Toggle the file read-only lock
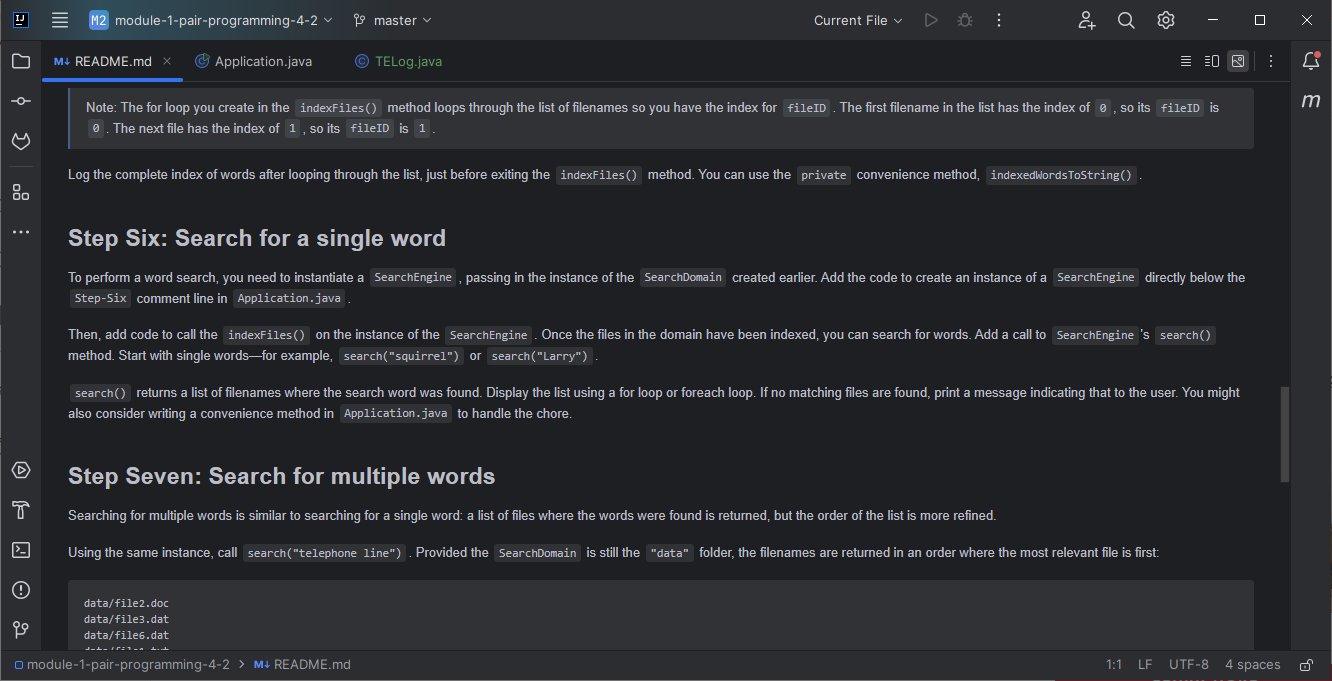Image resolution: width=1332 pixels, height=681 pixels. click(x=1306, y=664)
